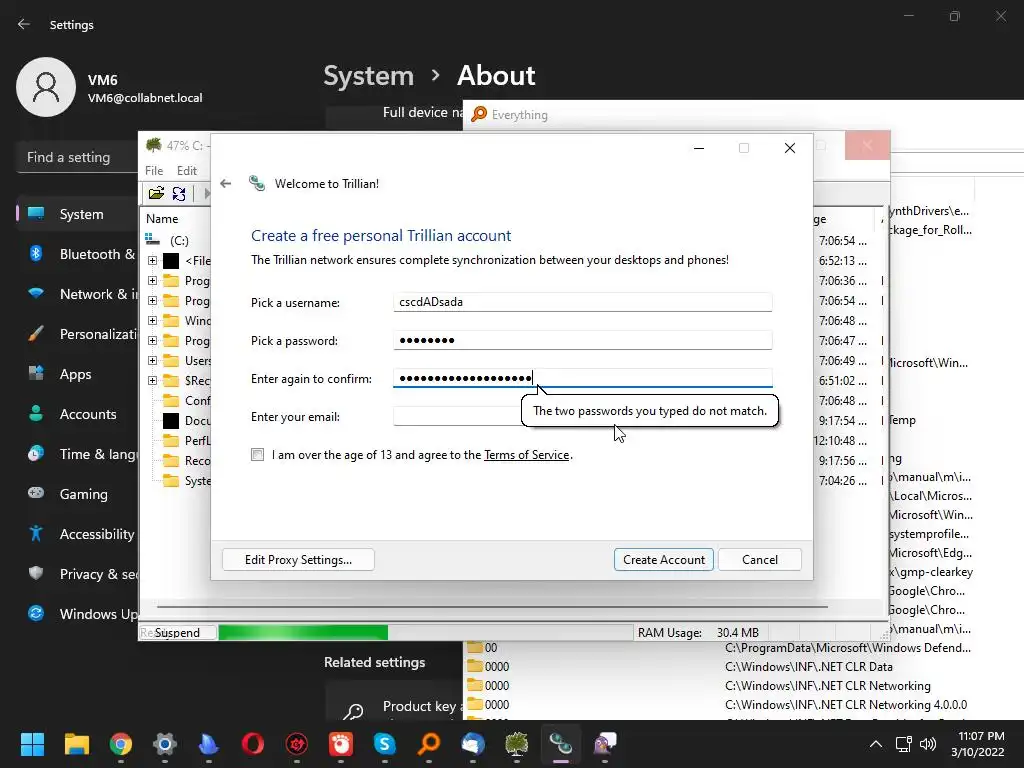Select the Bluetooth icon in the Settings sidebar
Image resolution: width=1024 pixels, height=768 pixels.
tap(36, 253)
